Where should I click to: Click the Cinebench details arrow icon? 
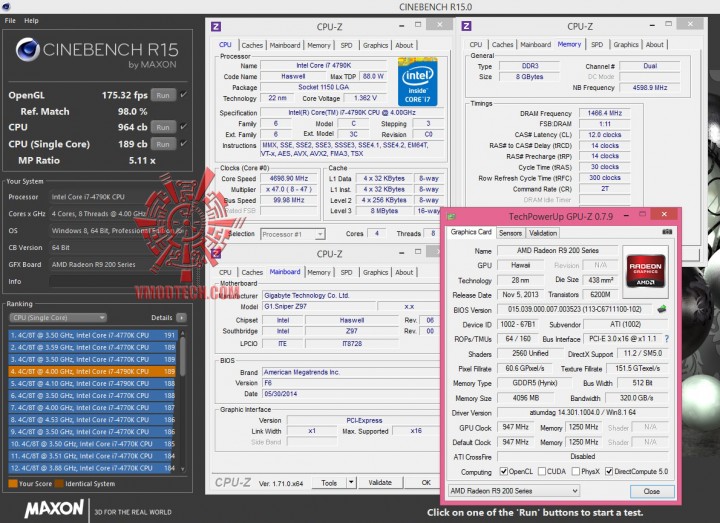(x=182, y=318)
